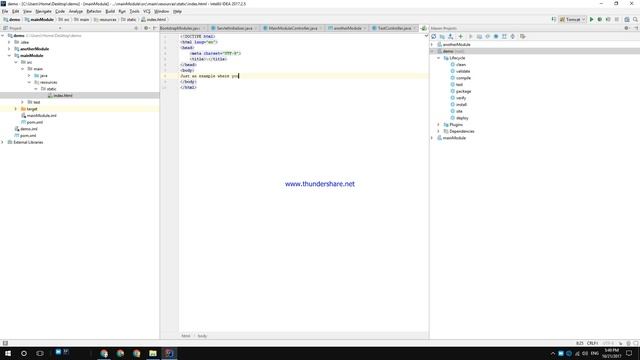Expand java folder in Project tree
Image resolution: width=640 pixels, height=360 pixels.
[x=29, y=76]
